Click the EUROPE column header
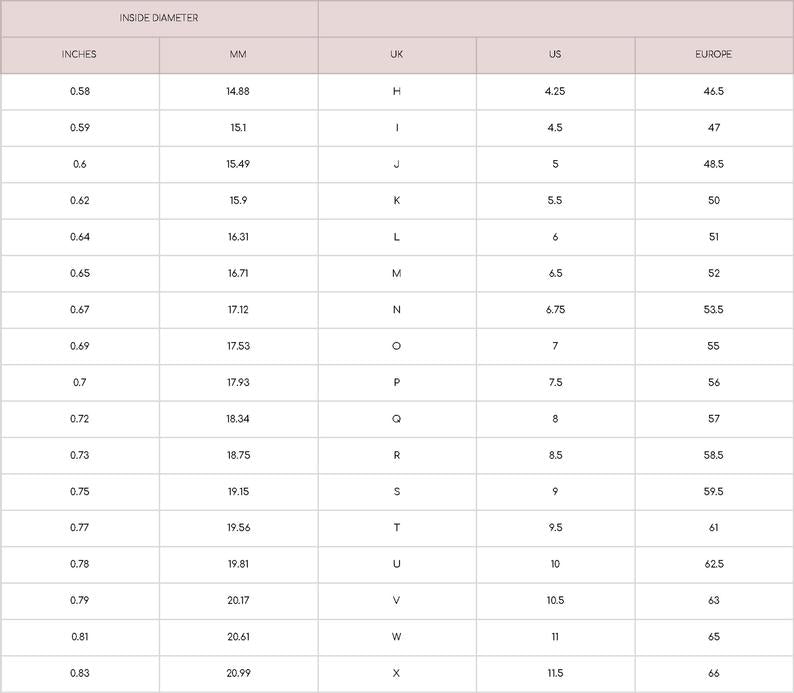 pos(713,55)
